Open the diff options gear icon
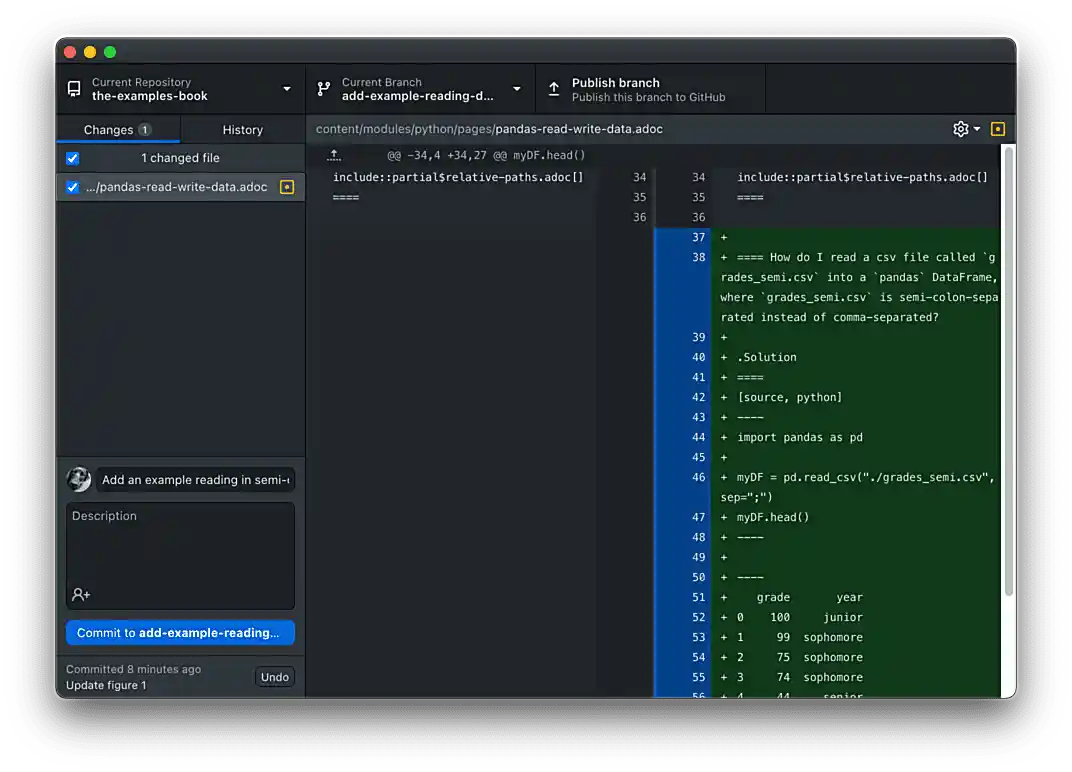This screenshot has height=772, width=1072. [x=957, y=128]
